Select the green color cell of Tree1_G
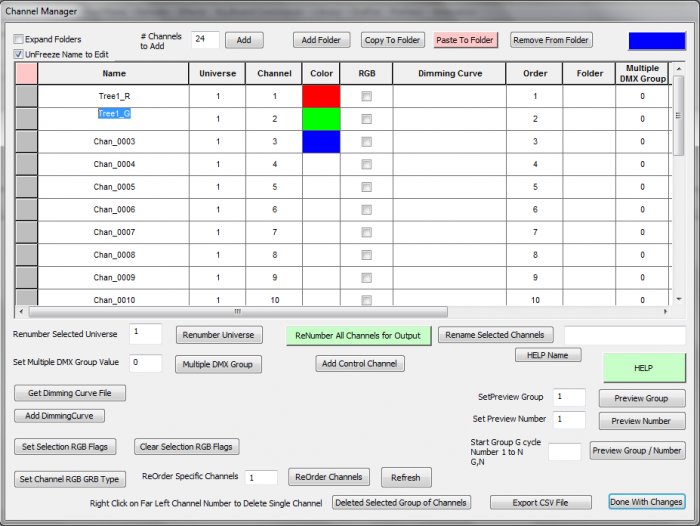 pos(321,119)
